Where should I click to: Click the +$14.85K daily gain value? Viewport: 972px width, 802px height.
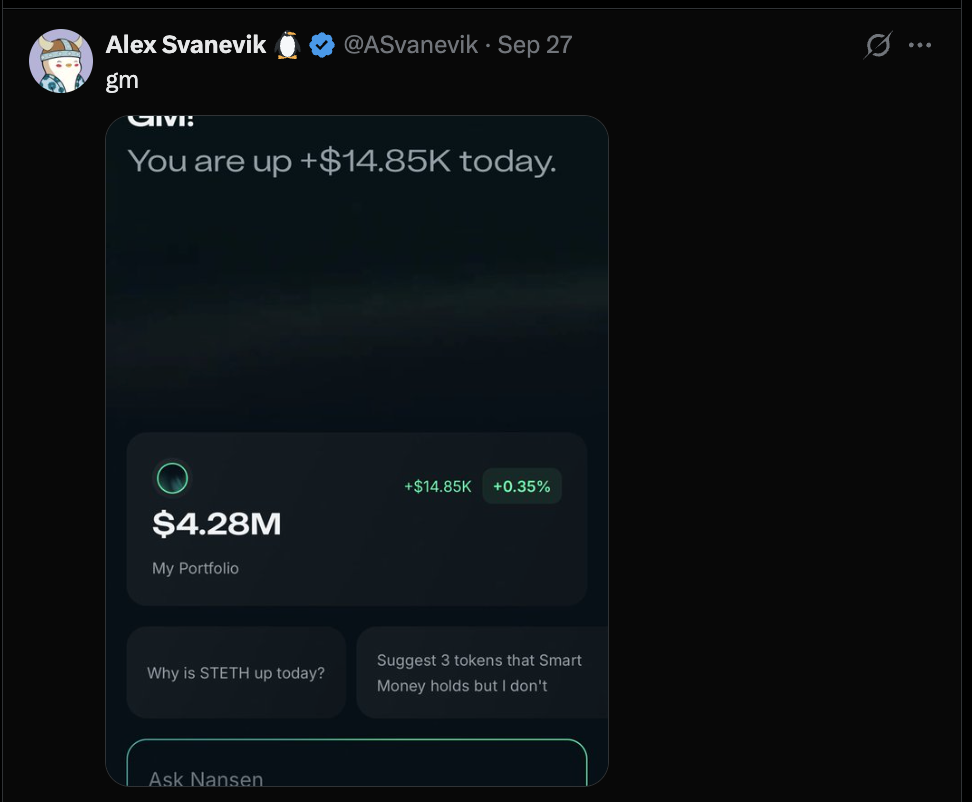[438, 487]
